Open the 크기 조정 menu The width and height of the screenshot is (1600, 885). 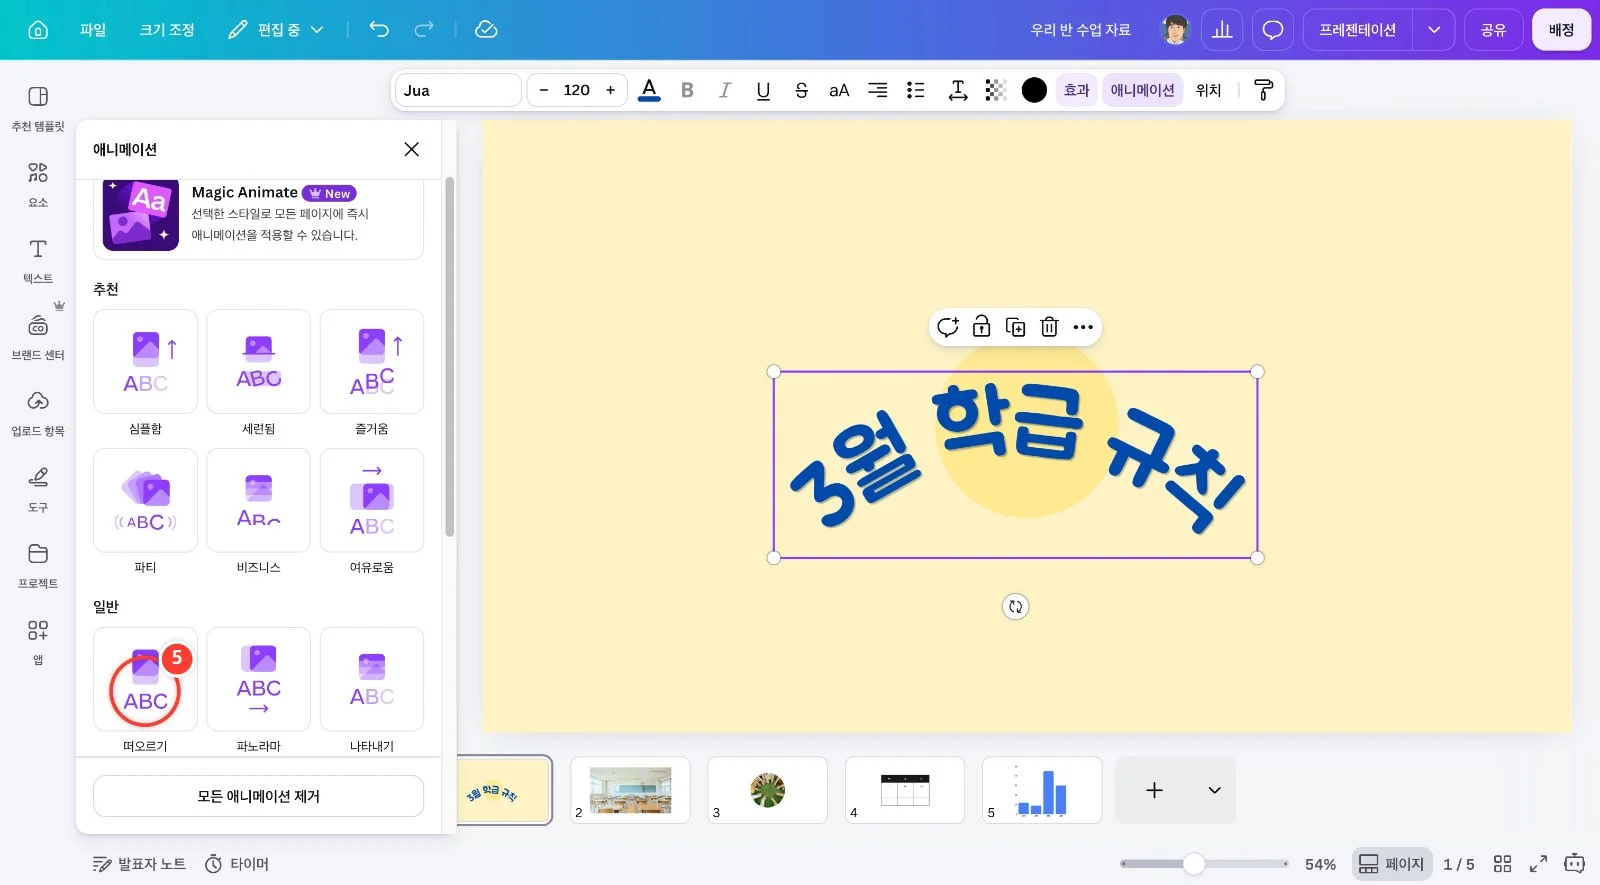click(x=167, y=30)
